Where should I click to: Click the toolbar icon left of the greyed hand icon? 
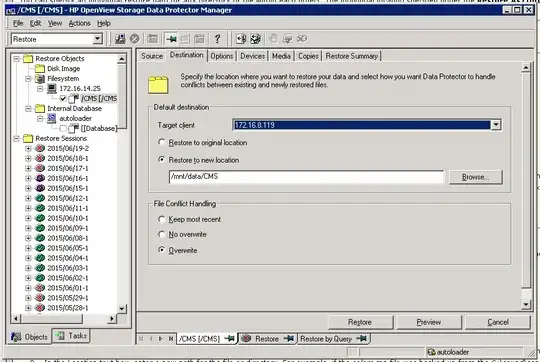point(256,39)
